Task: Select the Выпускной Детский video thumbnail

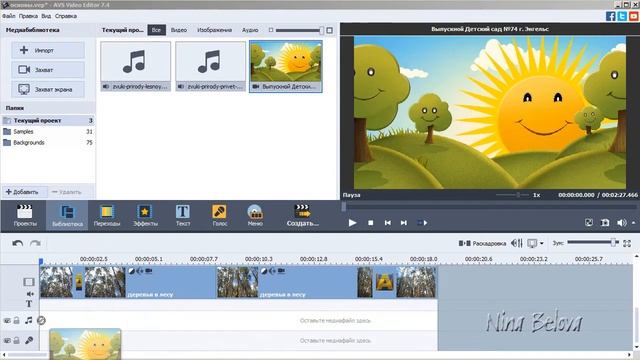Action: click(x=286, y=66)
